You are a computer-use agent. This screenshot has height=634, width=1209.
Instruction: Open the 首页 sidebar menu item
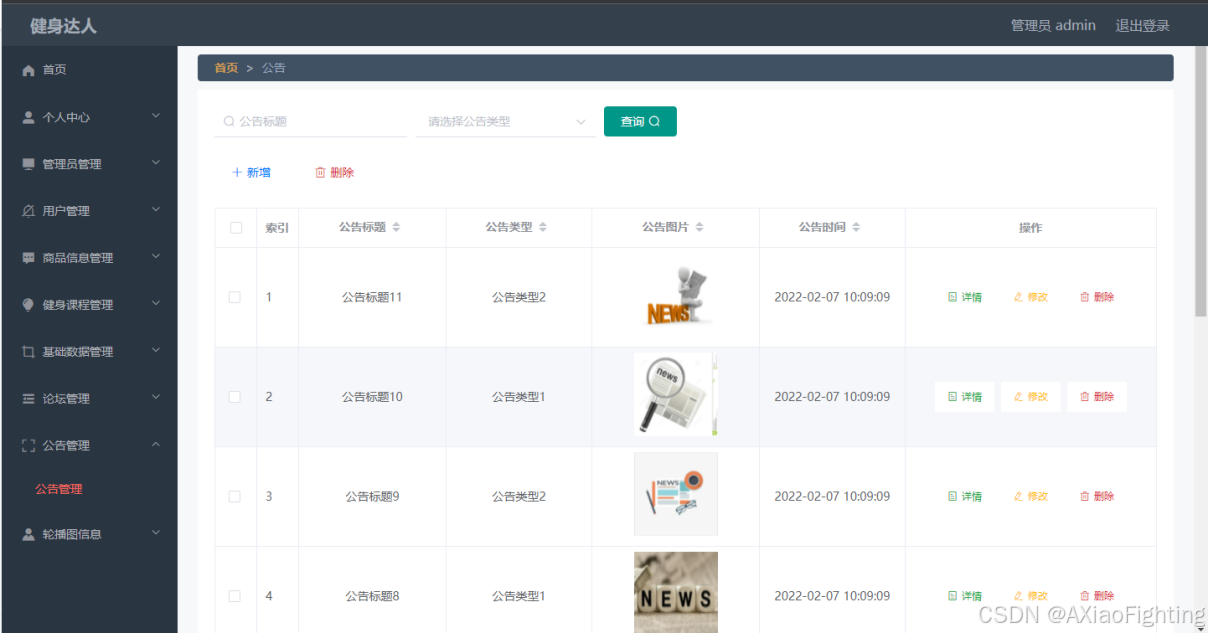[89, 70]
